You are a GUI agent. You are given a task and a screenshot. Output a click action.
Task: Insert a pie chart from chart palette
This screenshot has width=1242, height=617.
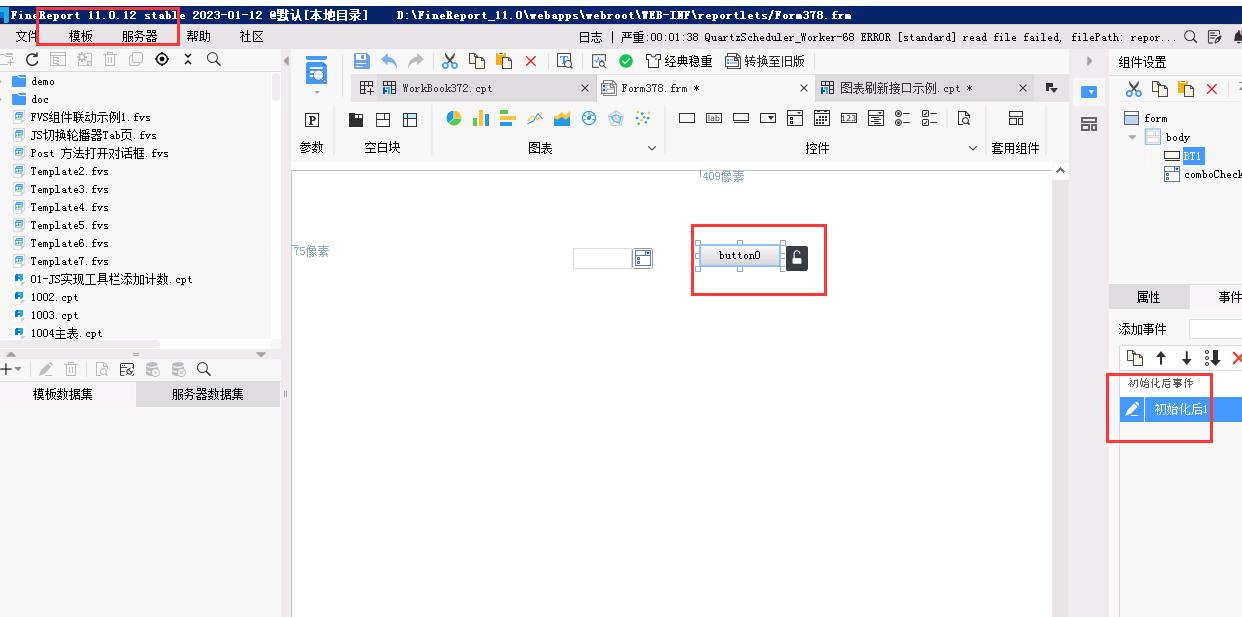[453, 119]
